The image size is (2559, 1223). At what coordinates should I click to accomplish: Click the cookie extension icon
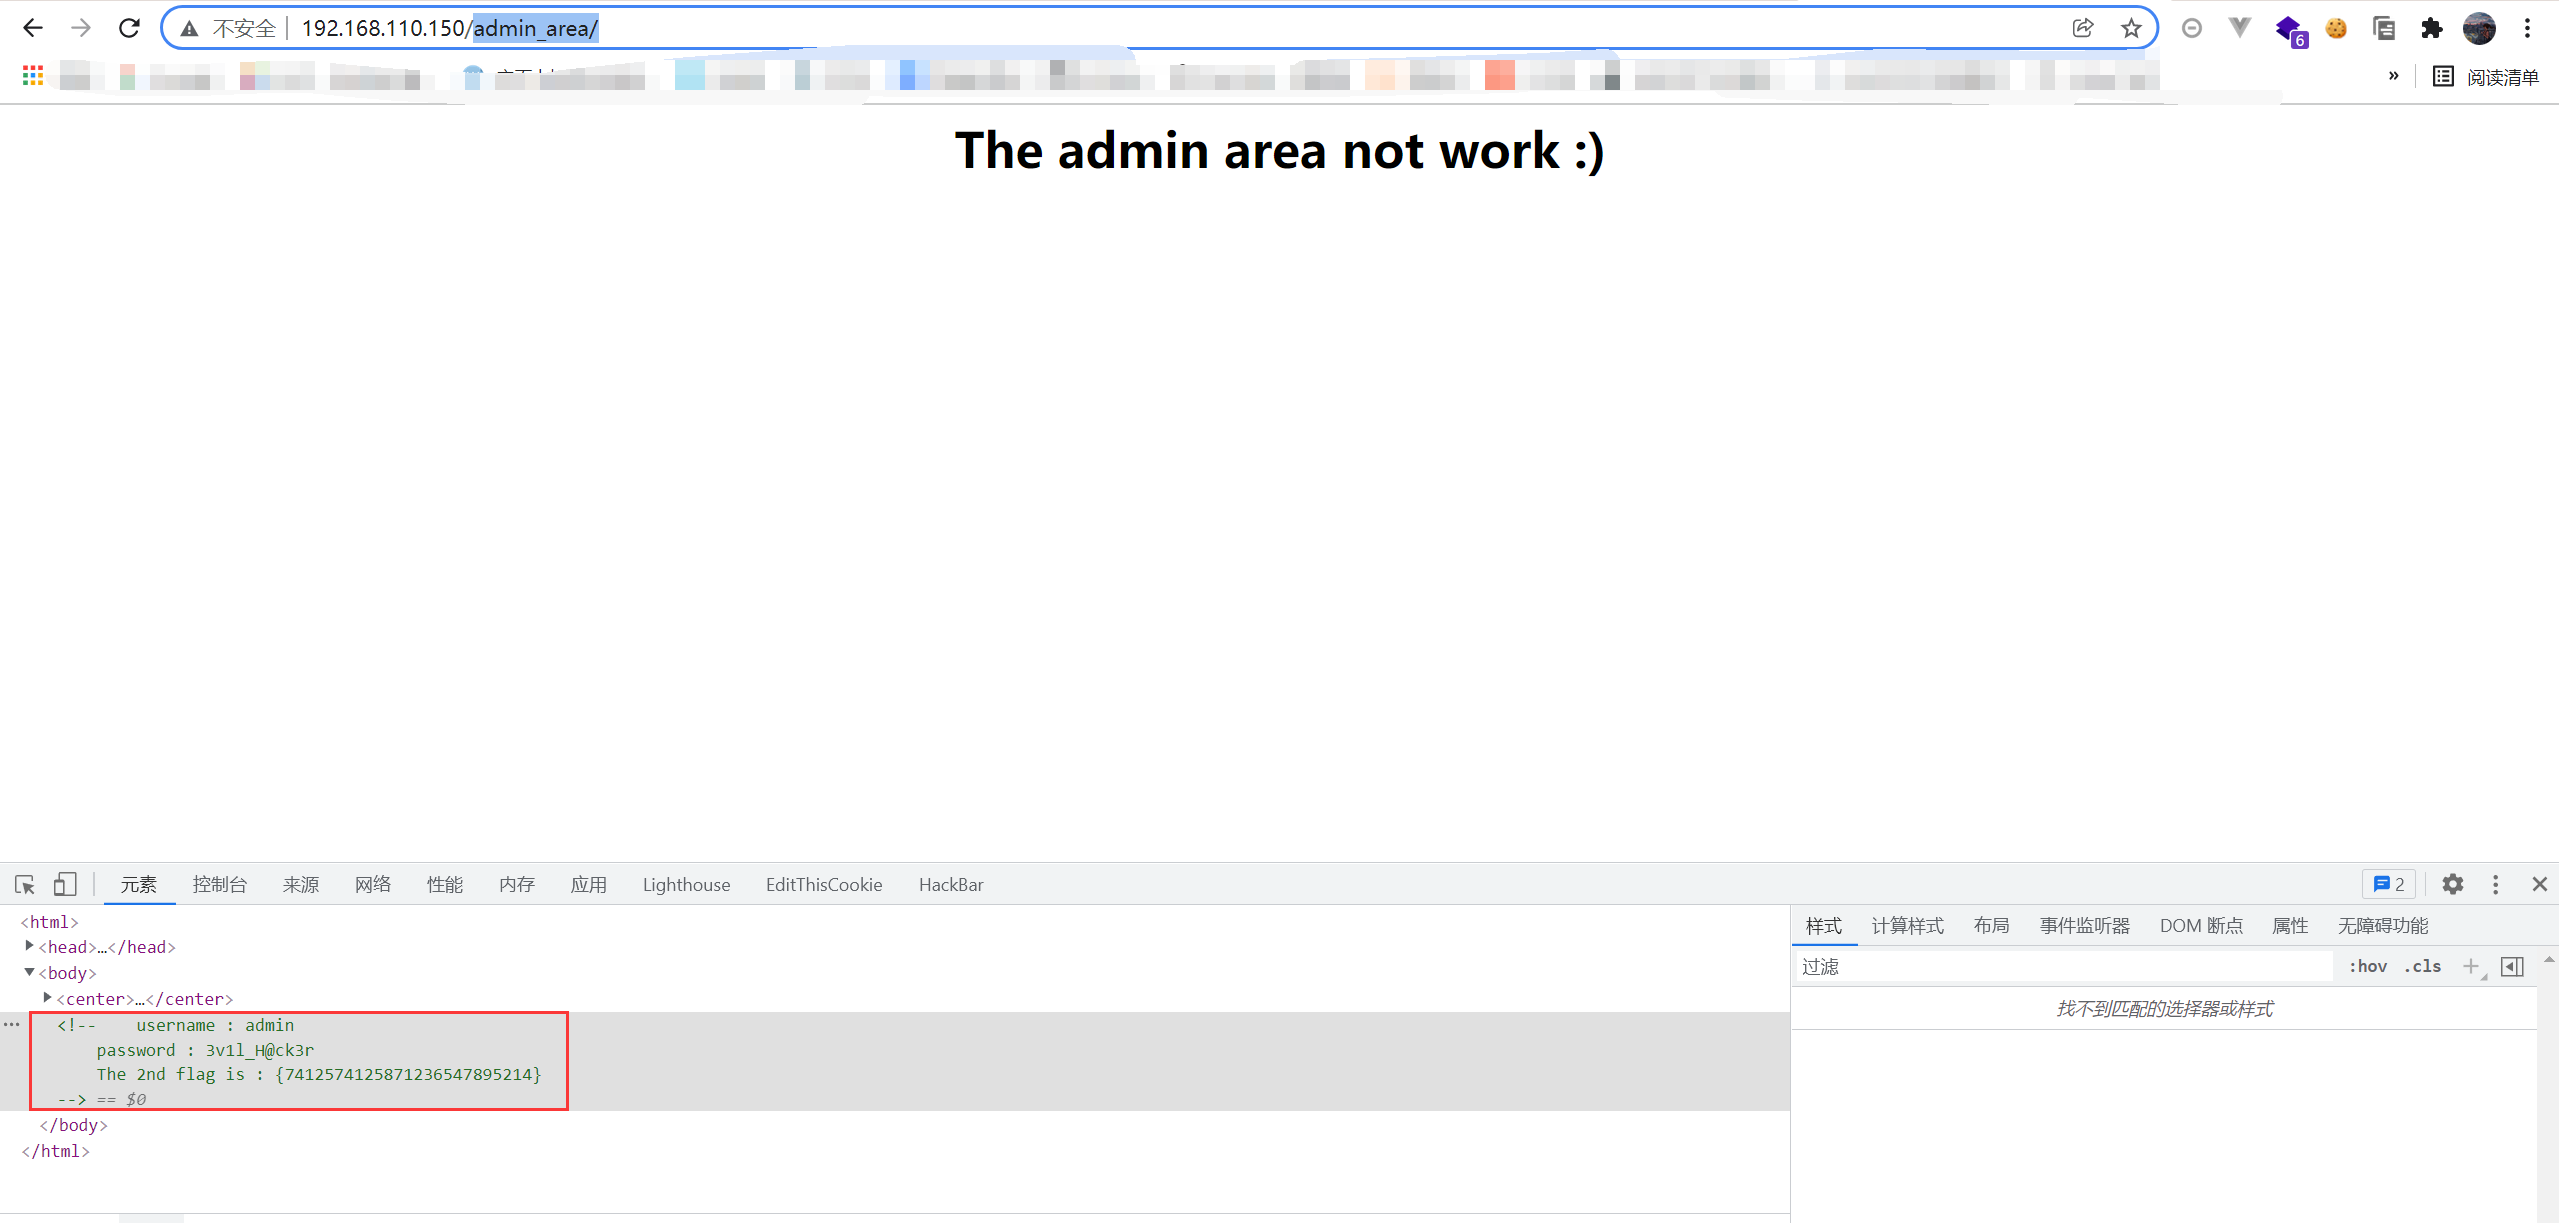[x=2336, y=28]
